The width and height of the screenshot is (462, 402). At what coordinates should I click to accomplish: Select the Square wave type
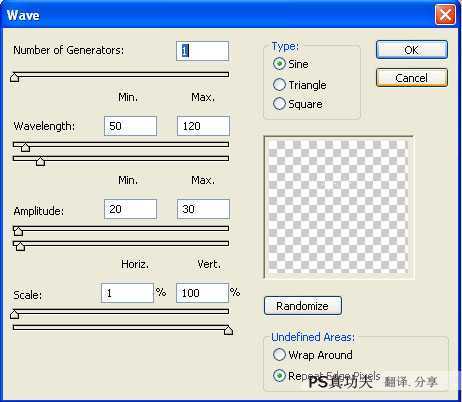(297, 104)
